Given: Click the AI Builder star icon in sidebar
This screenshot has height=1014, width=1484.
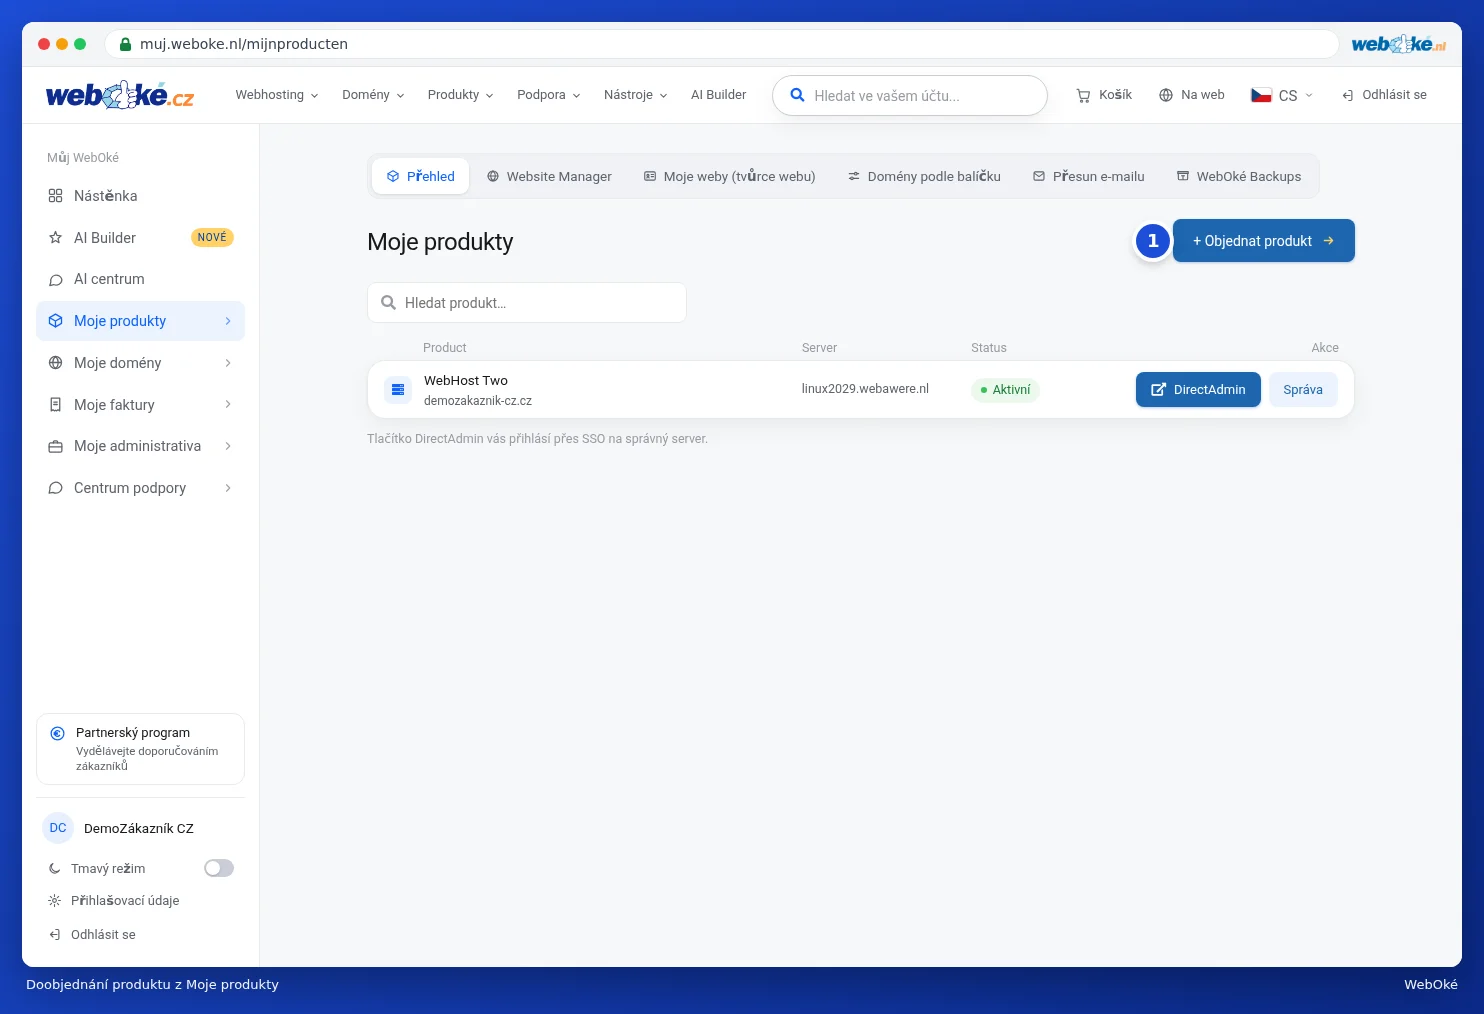Looking at the screenshot, I should pos(56,237).
